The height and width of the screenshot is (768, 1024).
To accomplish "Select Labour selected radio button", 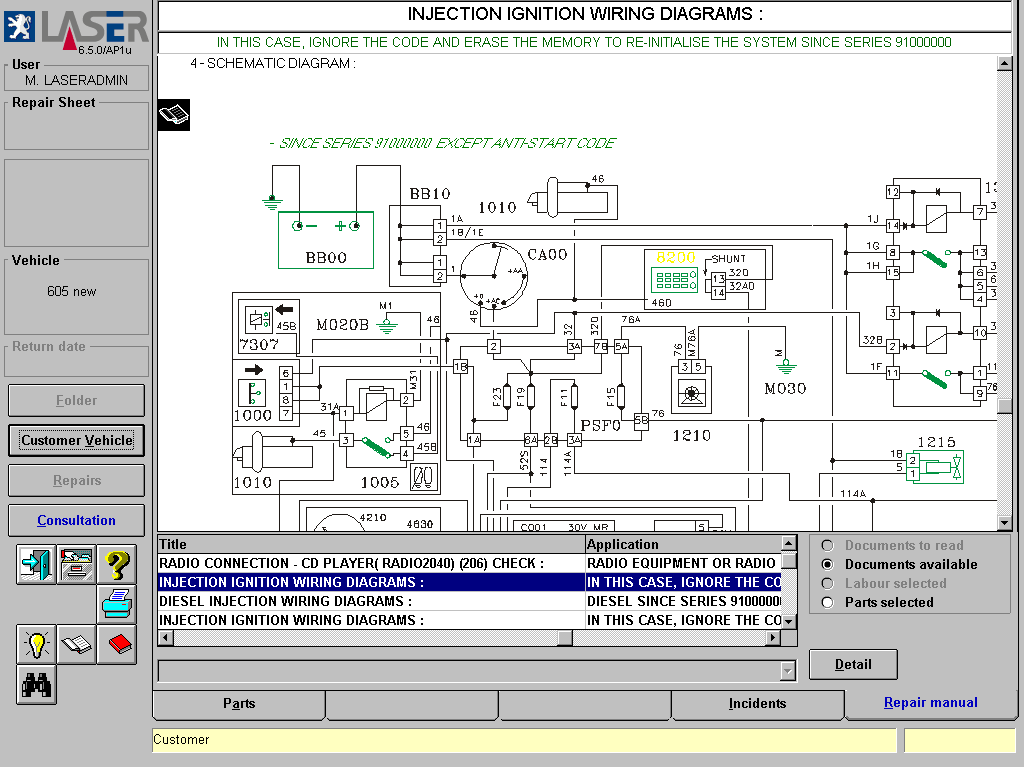I will point(827,583).
